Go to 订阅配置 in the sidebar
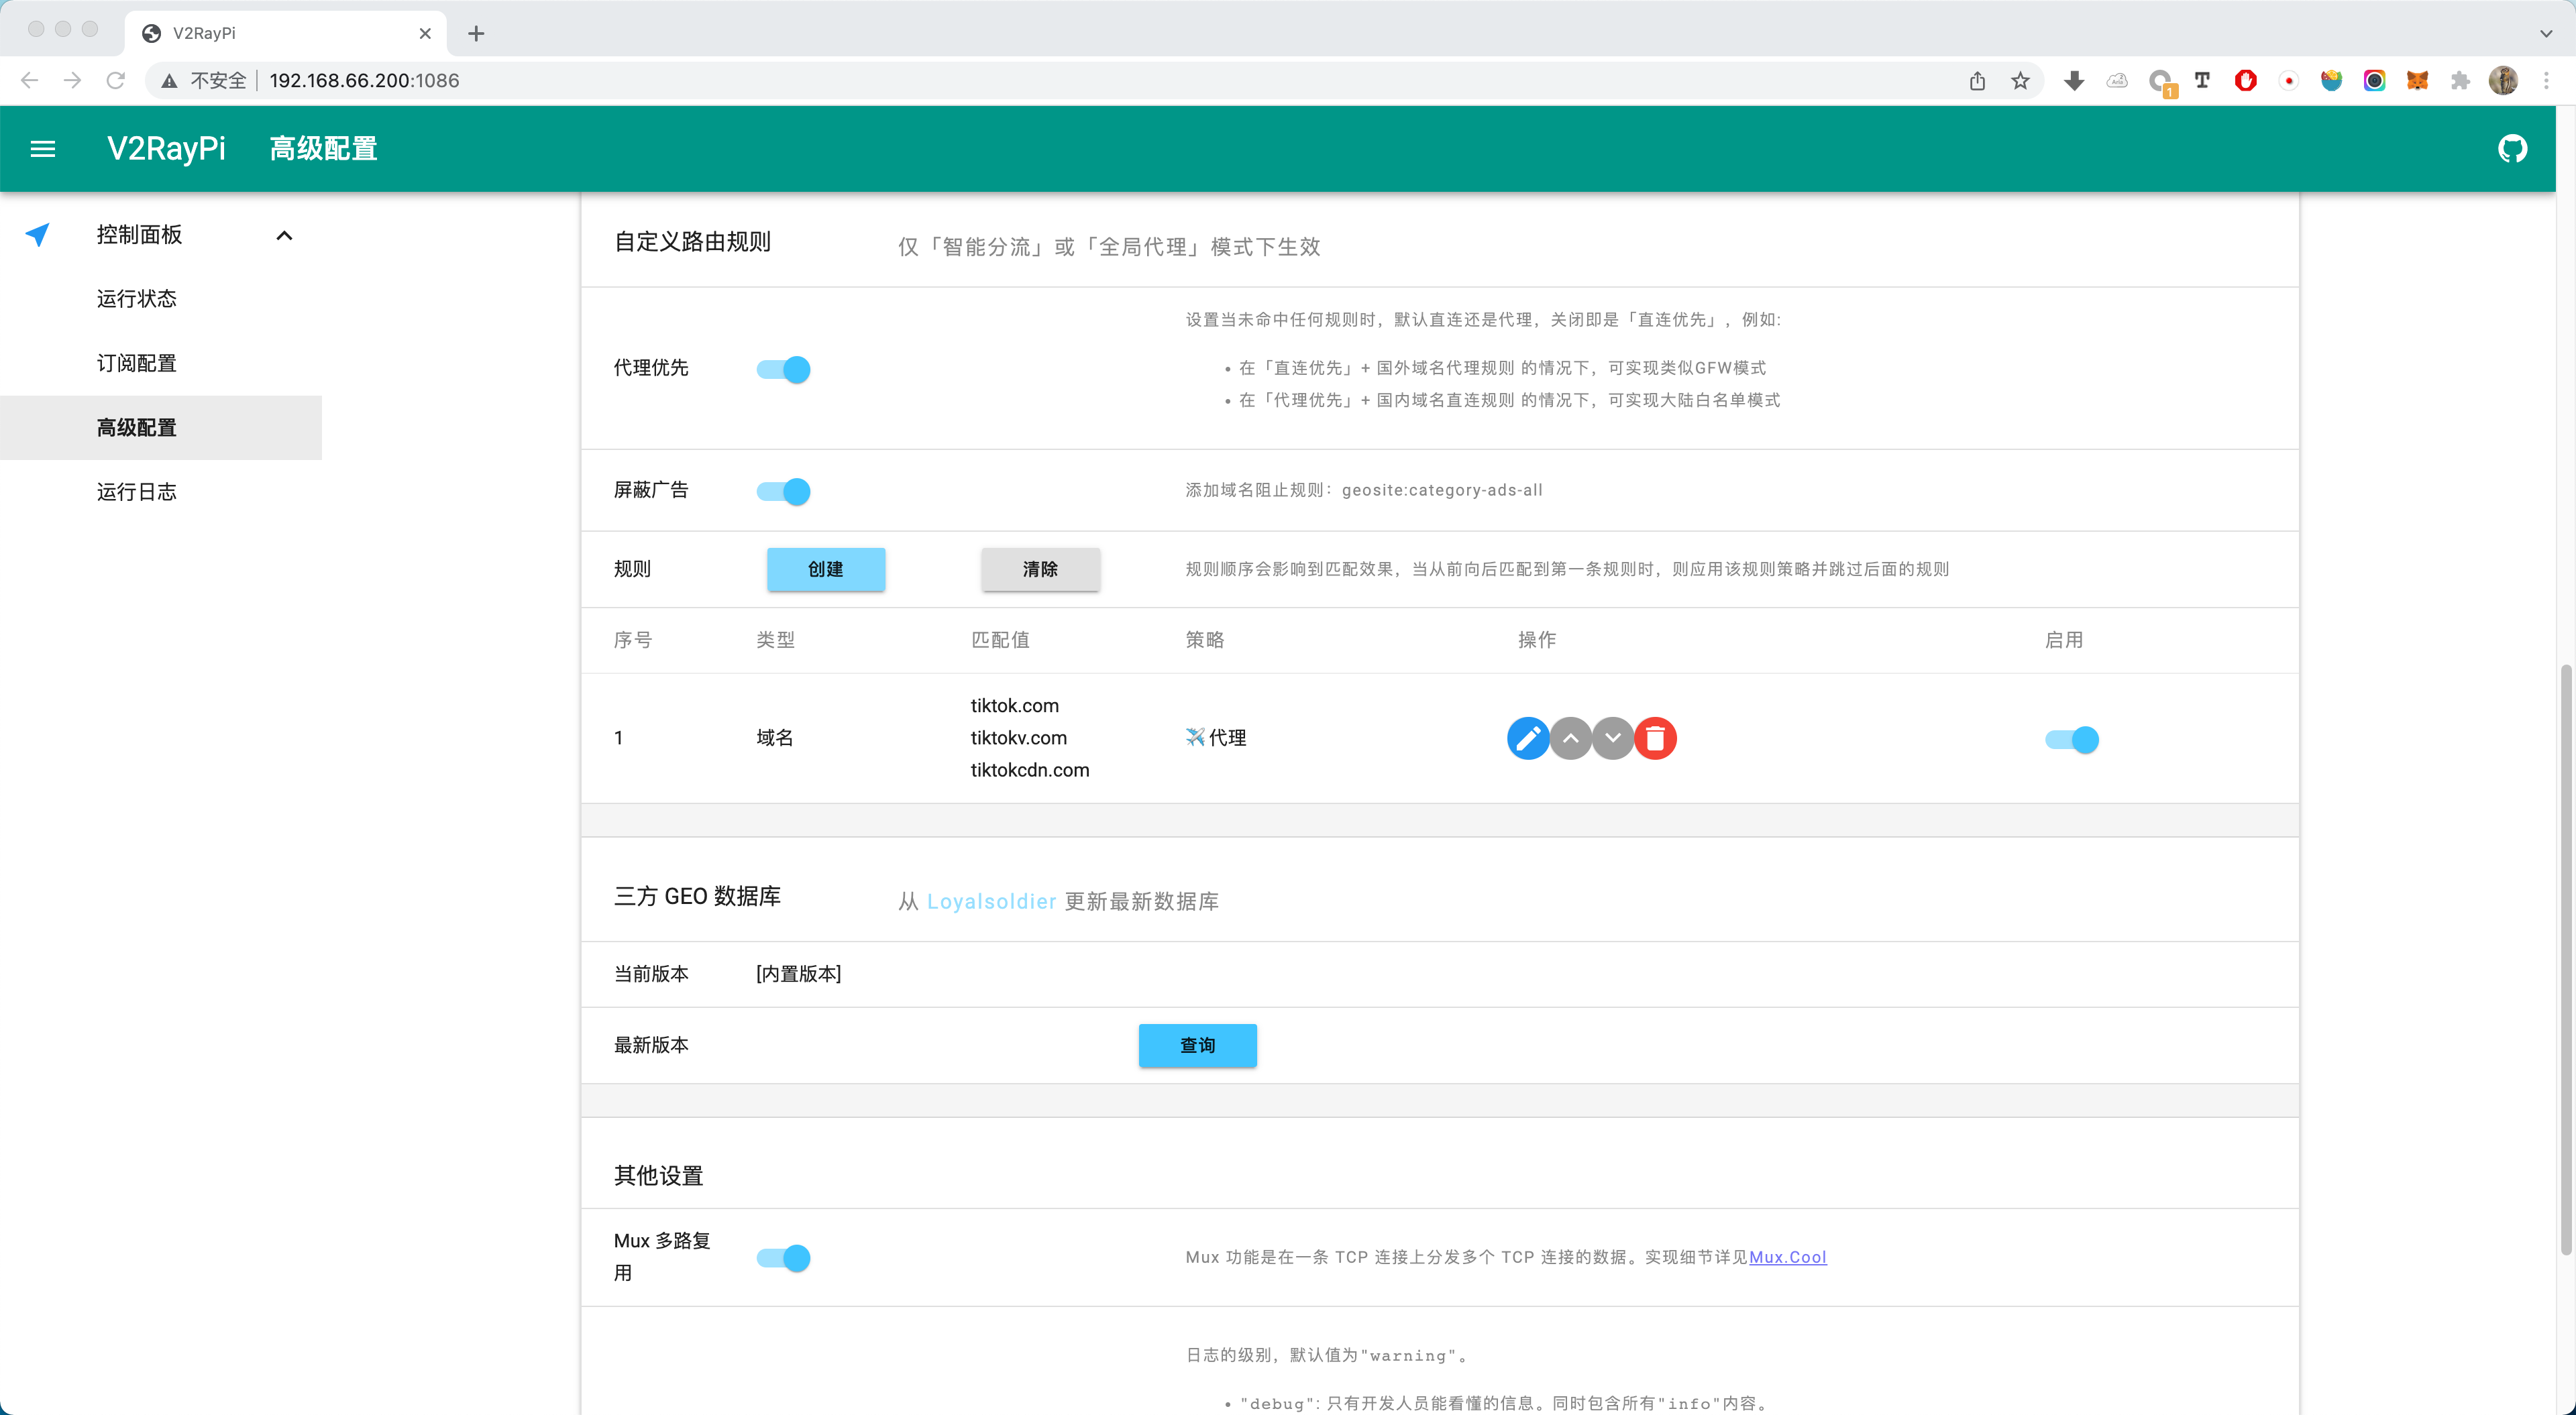 pos(137,363)
